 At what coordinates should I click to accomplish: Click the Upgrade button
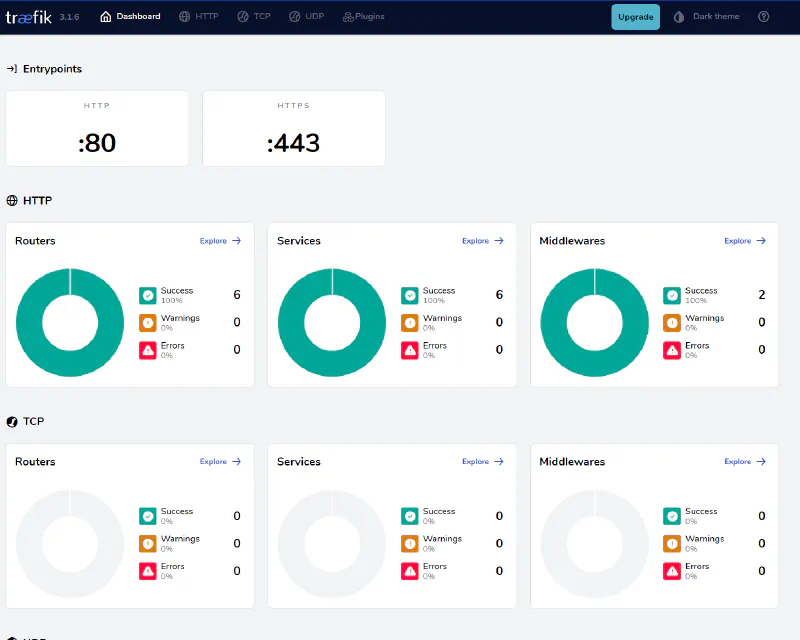click(635, 17)
